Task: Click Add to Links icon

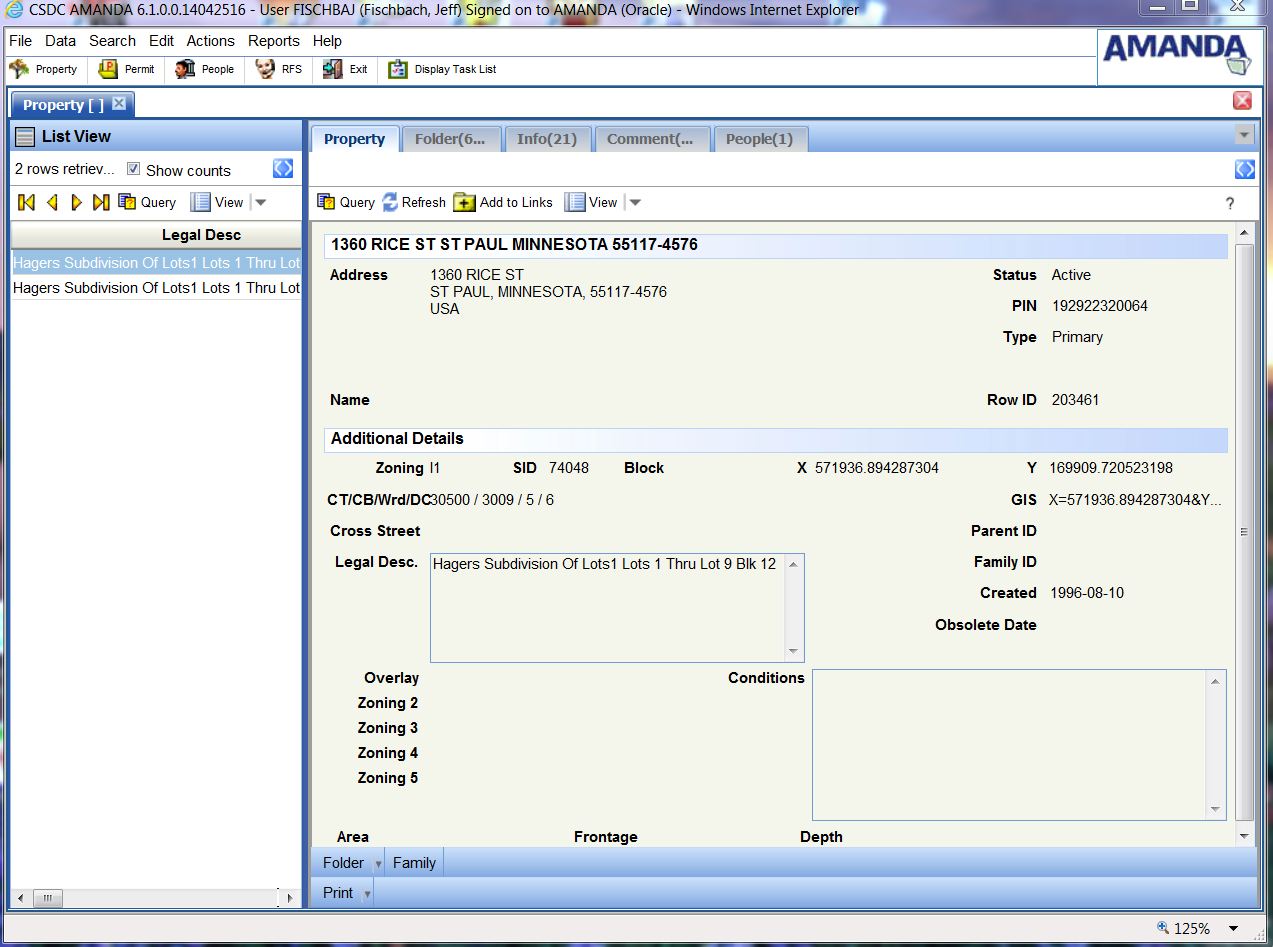Action: pos(464,202)
